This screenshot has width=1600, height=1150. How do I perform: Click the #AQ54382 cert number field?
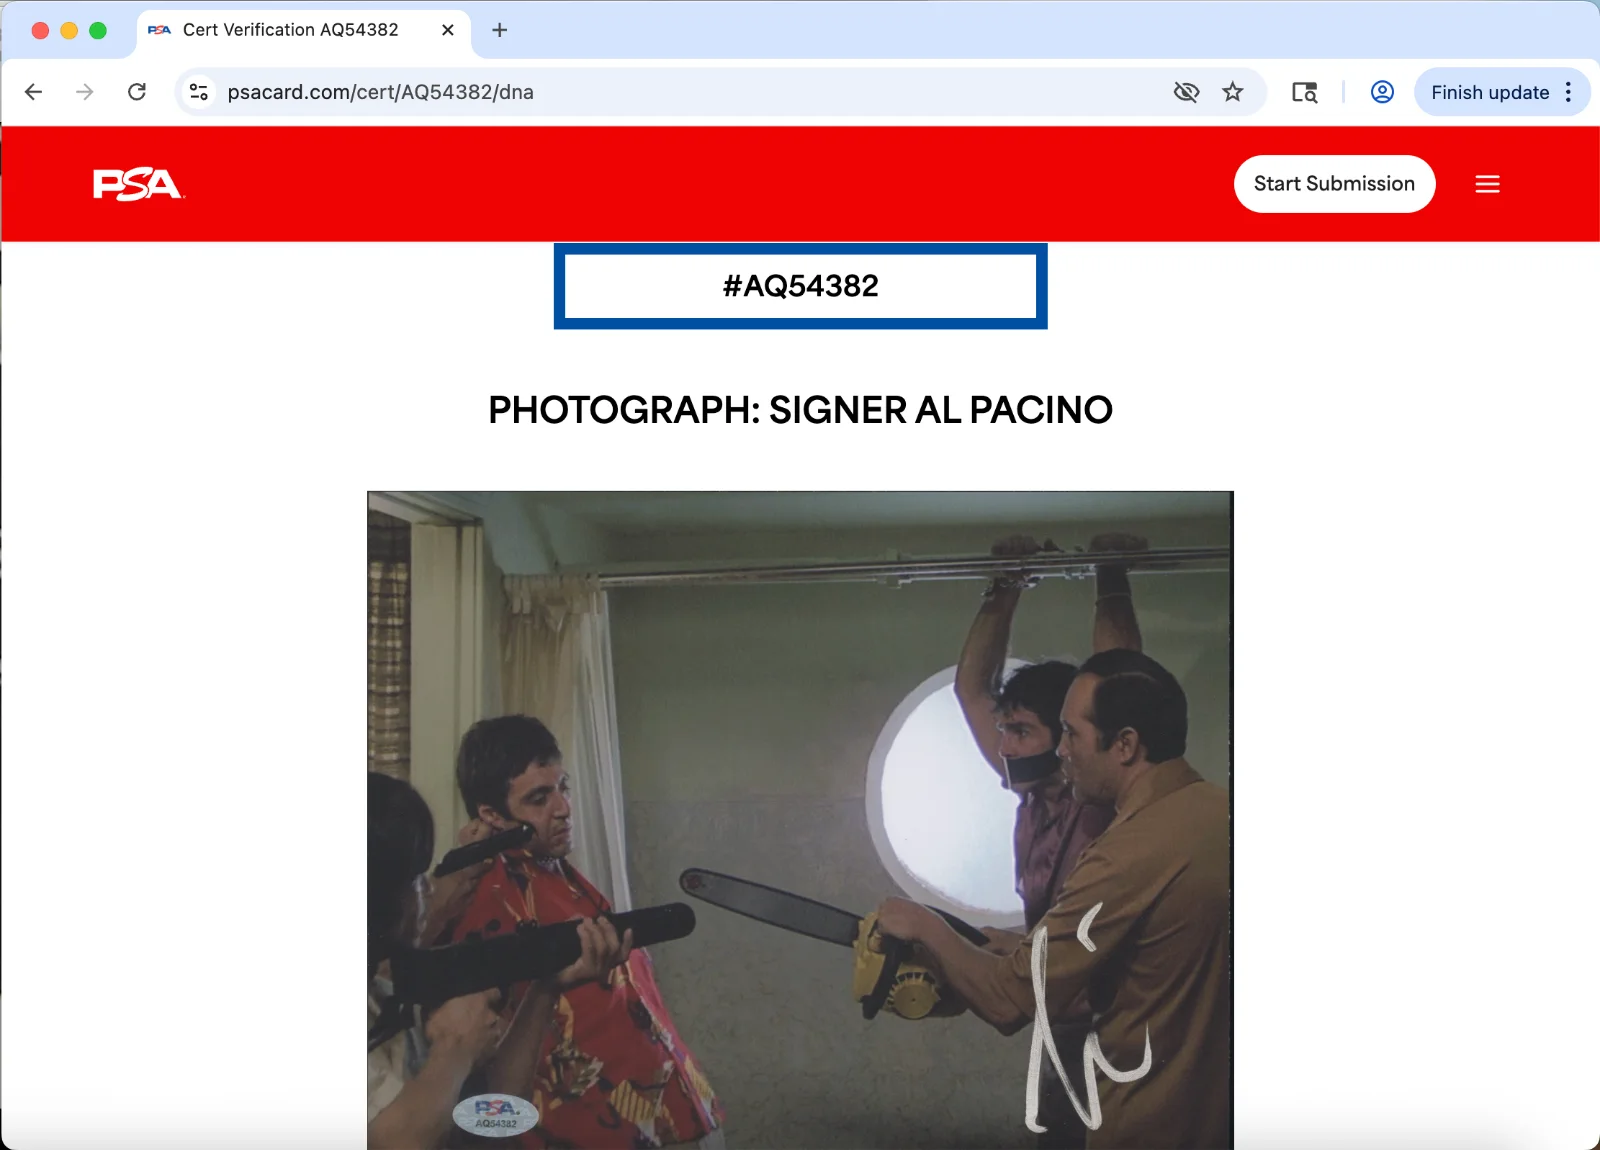pos(800,286)
